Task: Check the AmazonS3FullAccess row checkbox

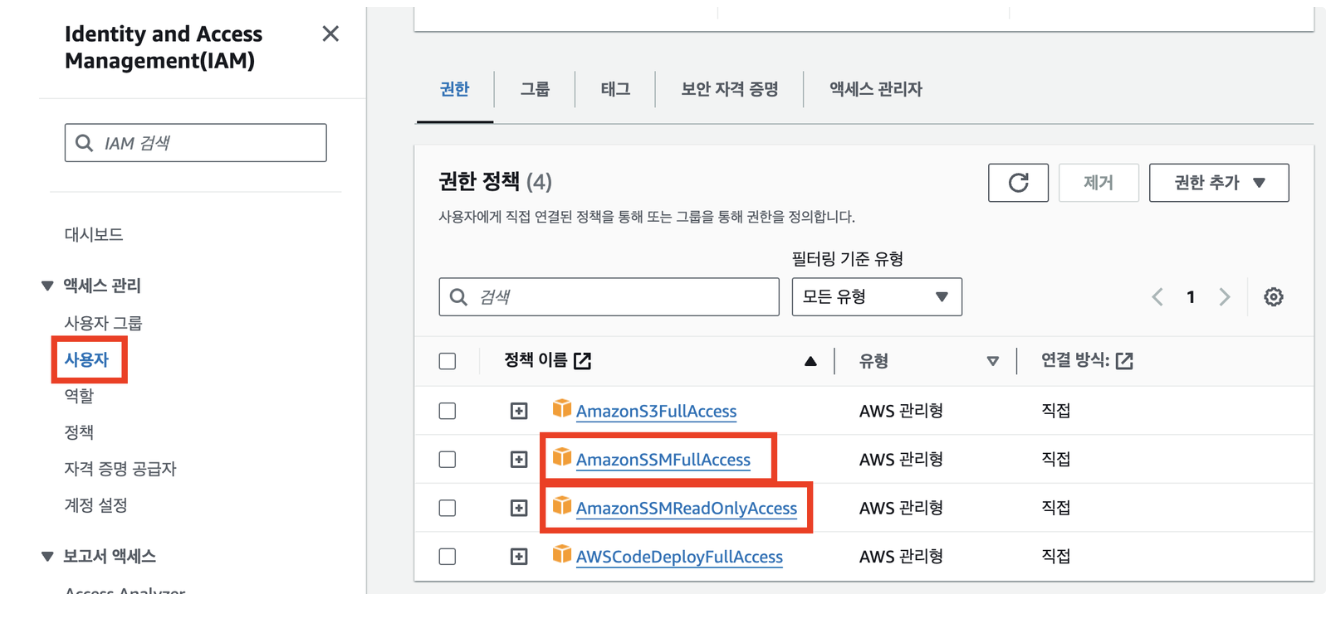Action: pyautogui.click(x=447, y=411)
